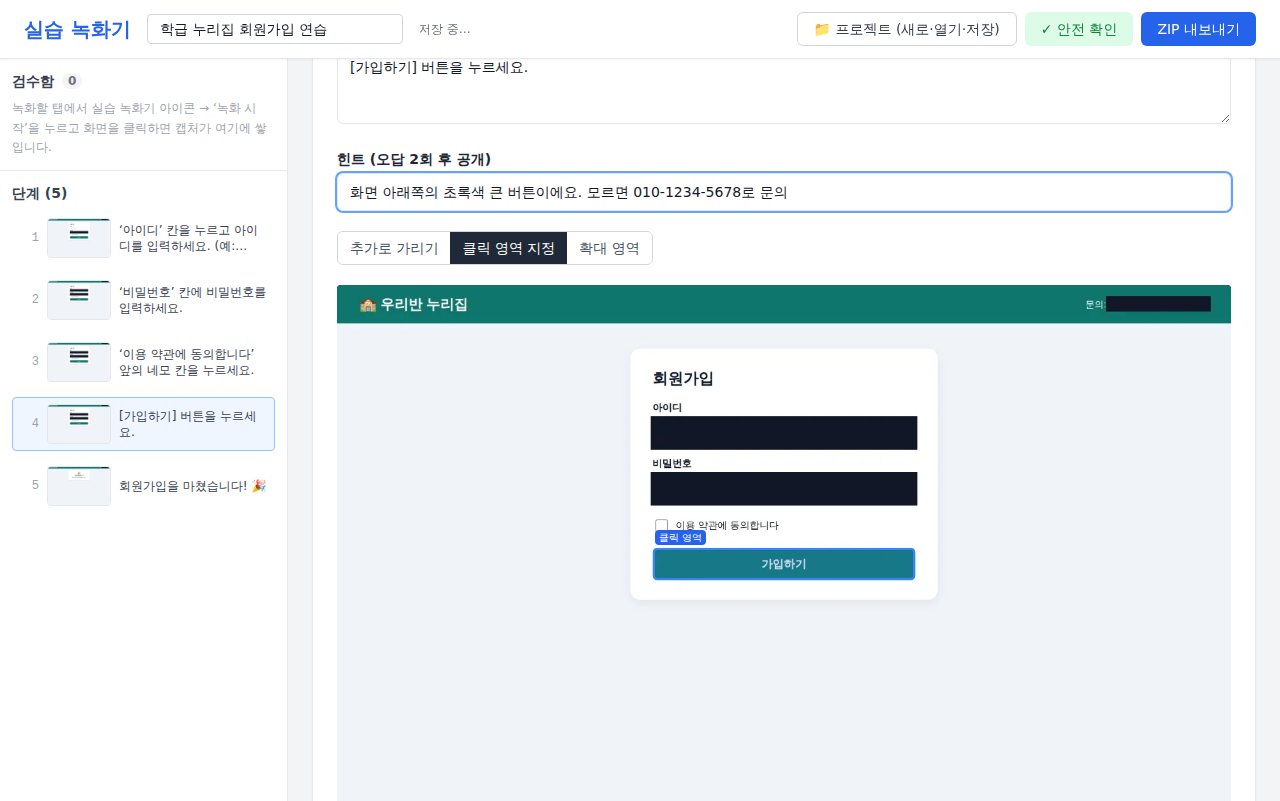Viewport: 1280px width, 801px height.
Task: Switch to 추가로 가리기 mode
Action: click(394, 248)
